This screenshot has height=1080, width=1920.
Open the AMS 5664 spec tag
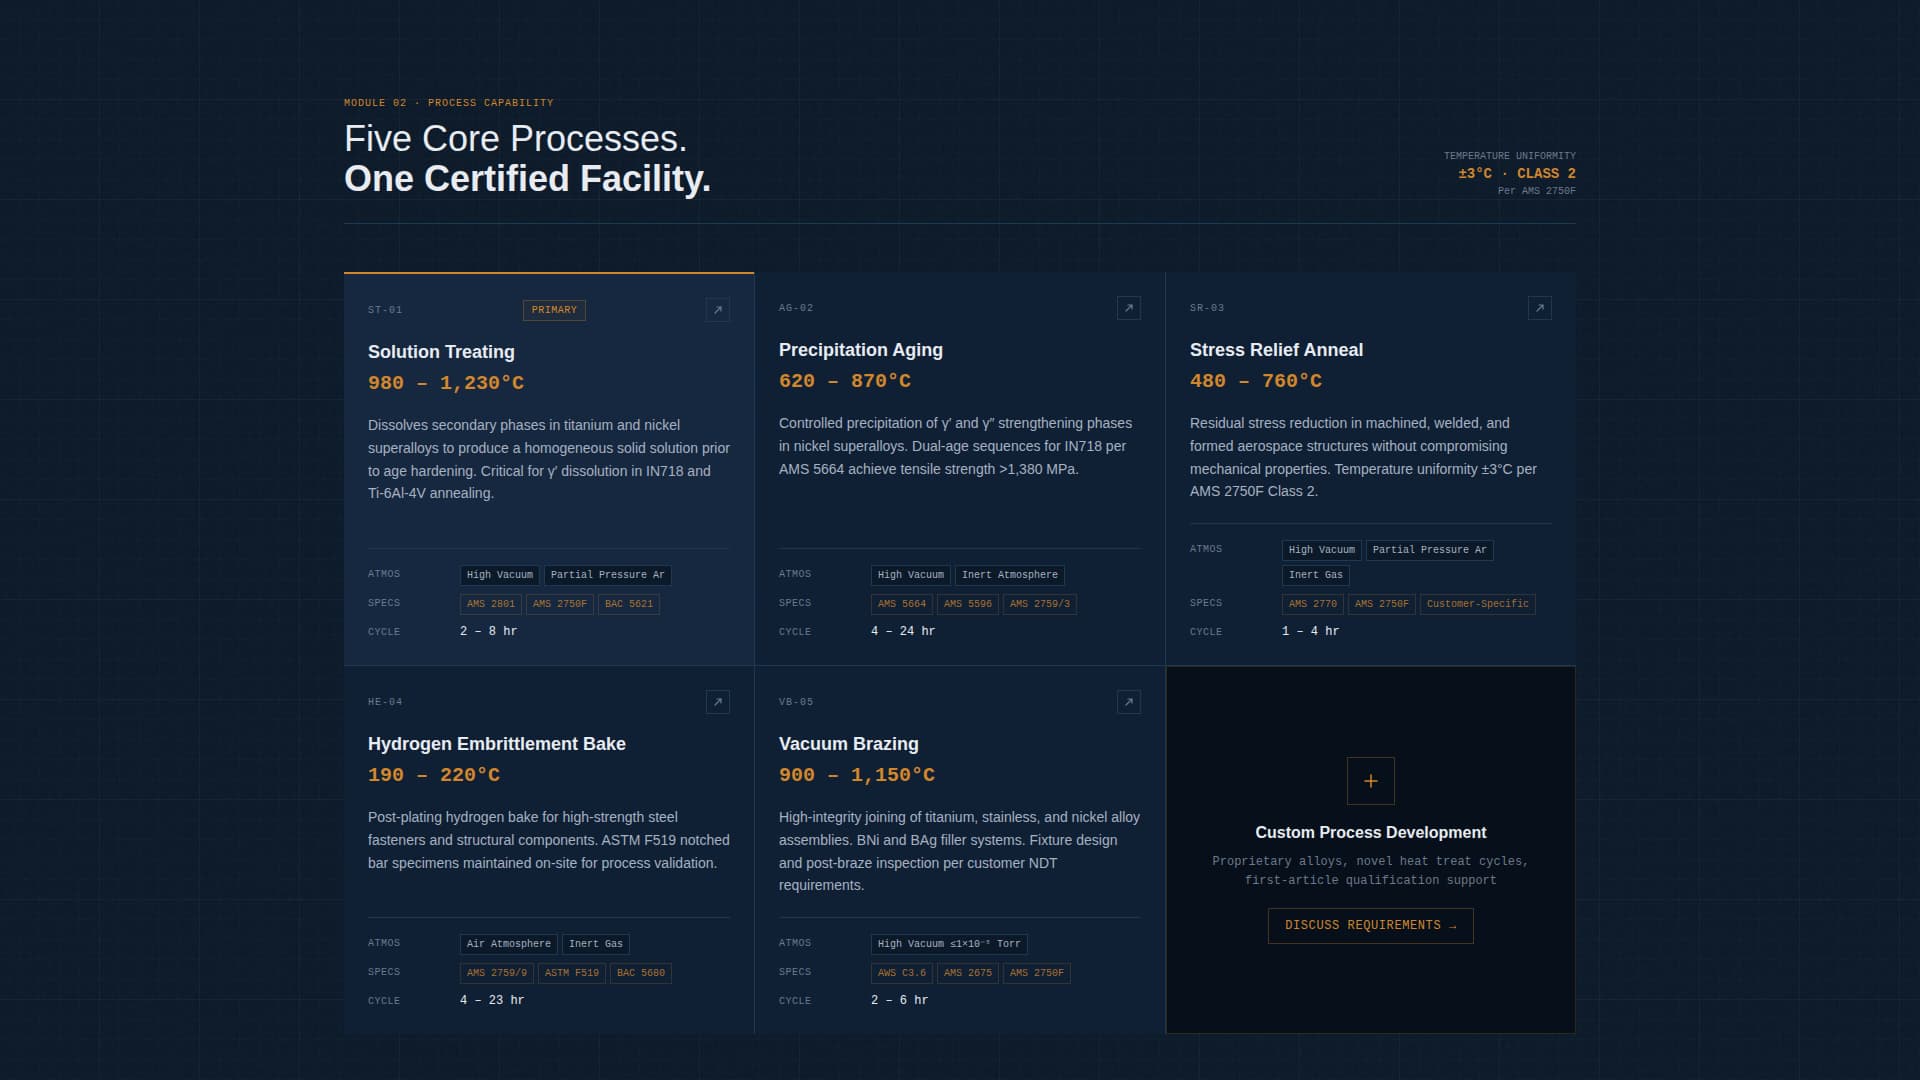click(900, 603)
